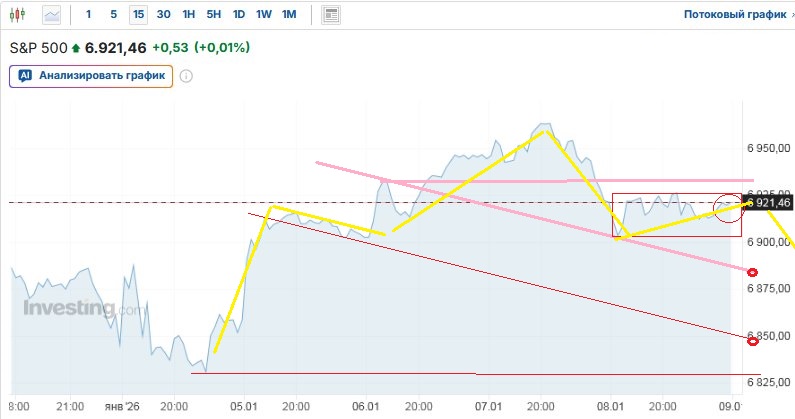Click the 07.01 date marker on time axis
Screen dimensions: 795x419
488,407
